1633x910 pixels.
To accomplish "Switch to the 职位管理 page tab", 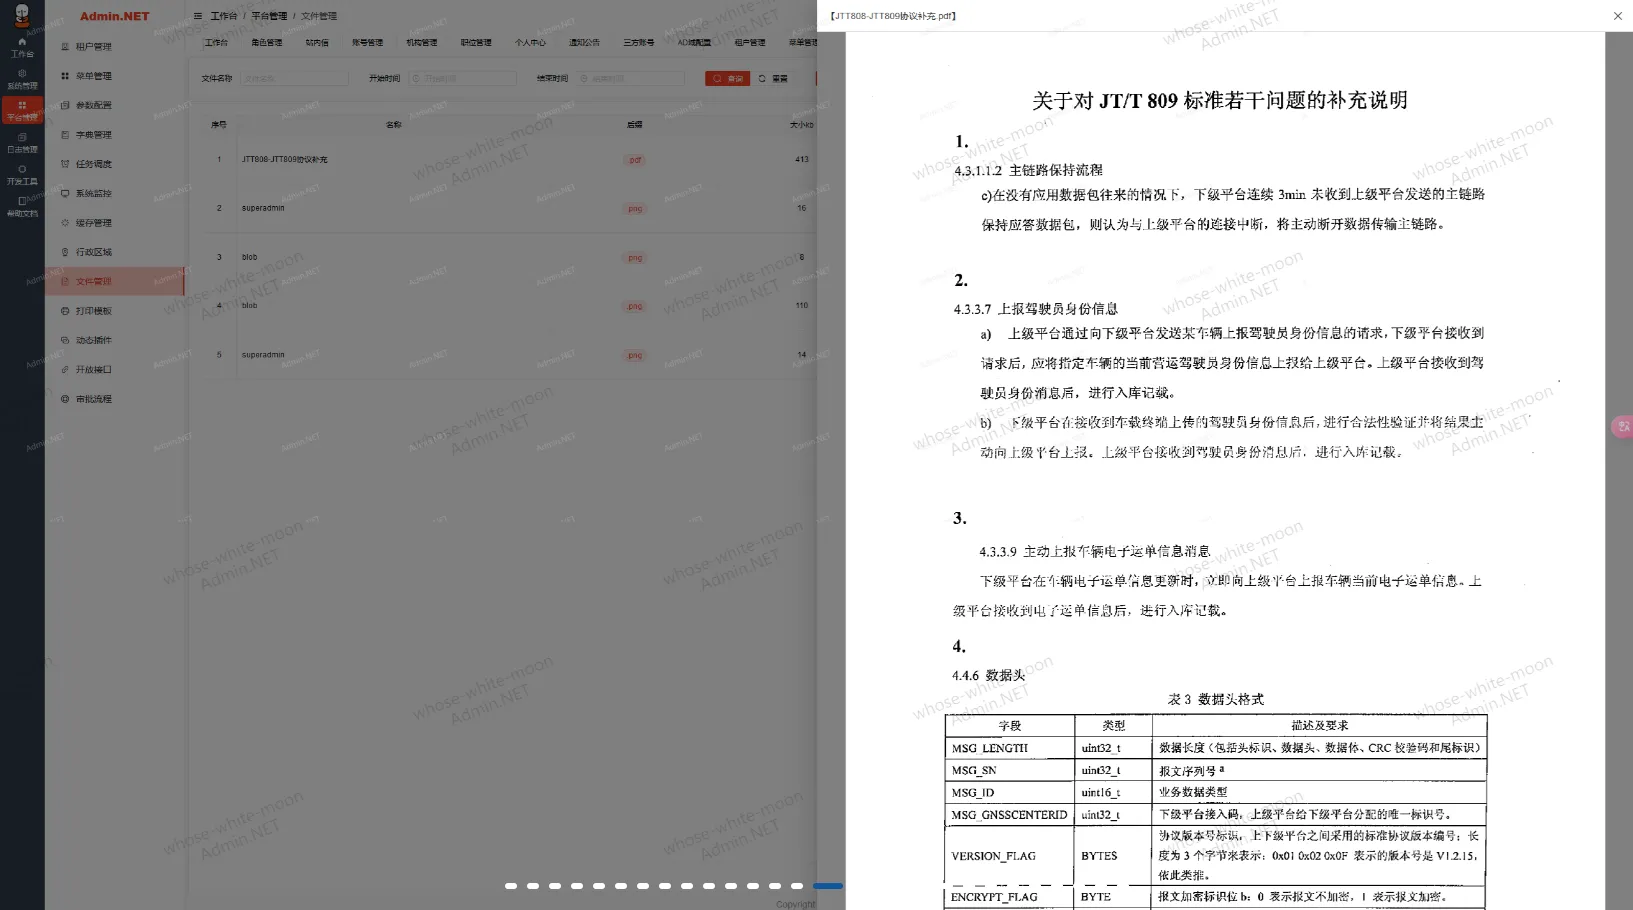I will click(x=476, y=43).
